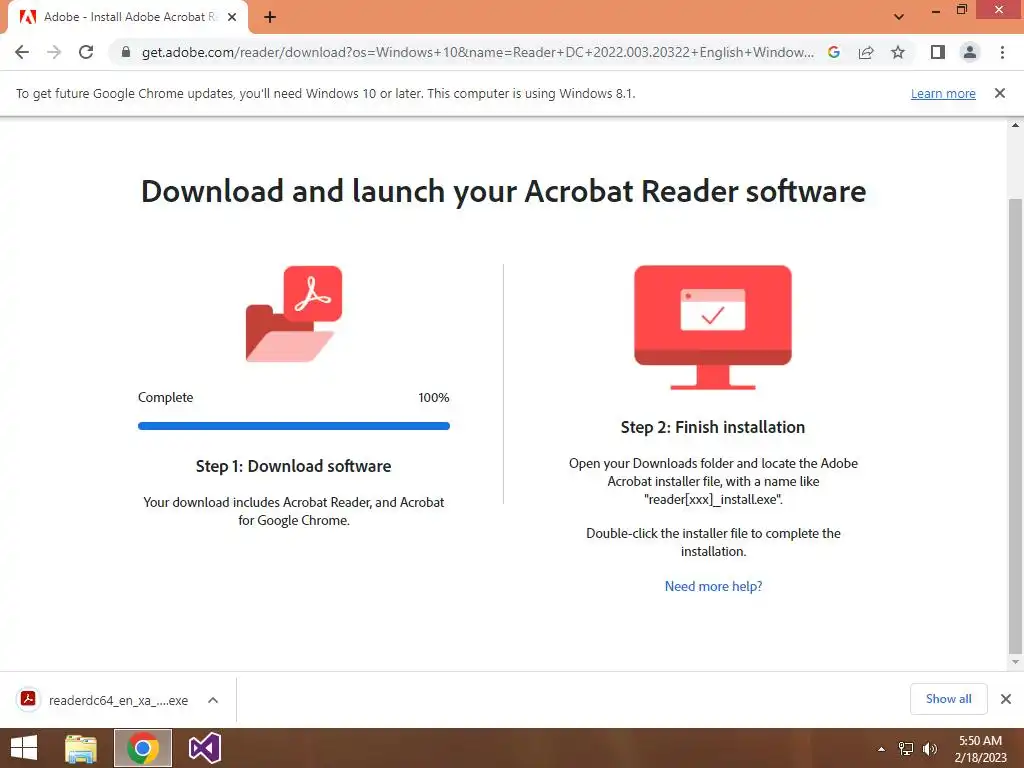Open the Windows Start button

(24, 748)
